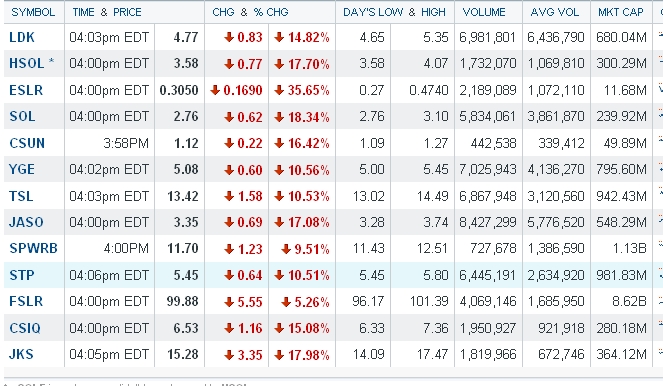The image size is (663, 386).
Task: Open the CSUN stock quote link
Action: tap(27, 143)
